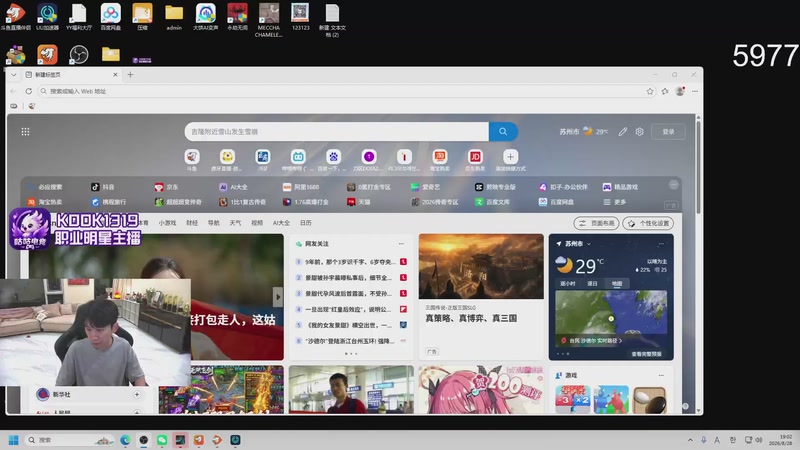
Task: Focus Windows taskbar search box
Action: (70, 440)
